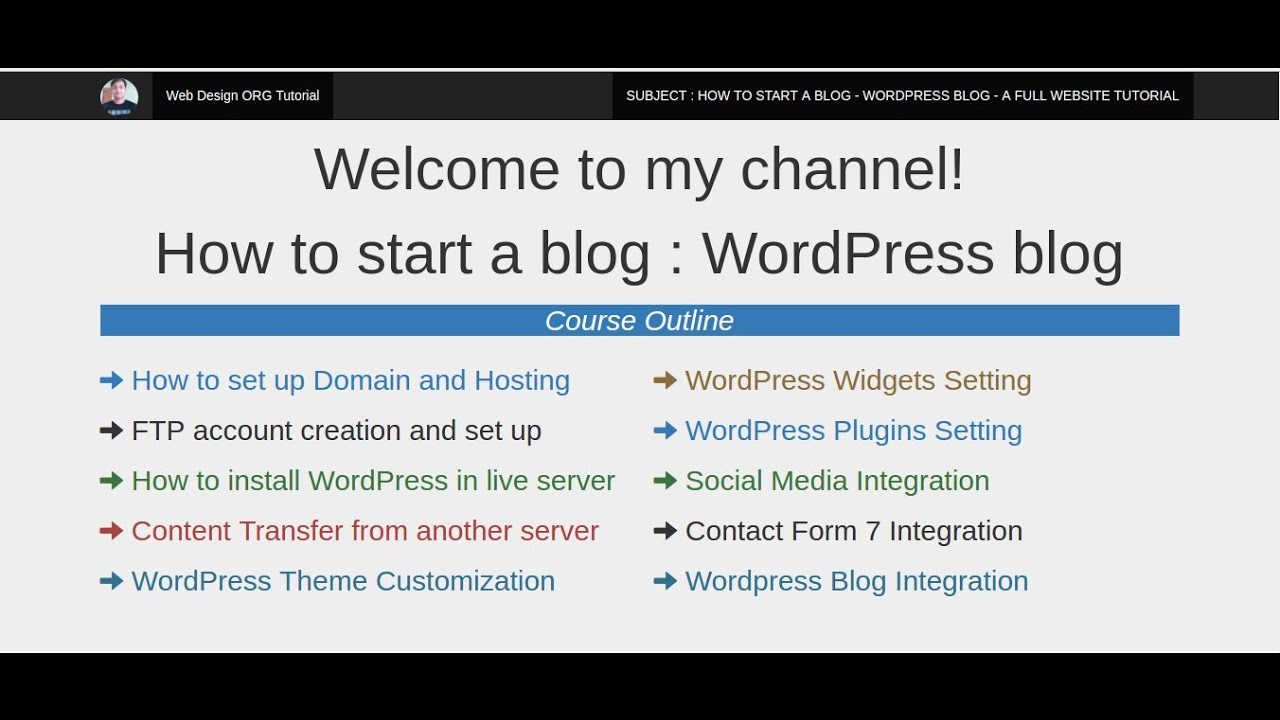The width and height of the screenshot is (1280, 720).
Task: Open Content Transfer from another server
Action: (x=365, y=531)
